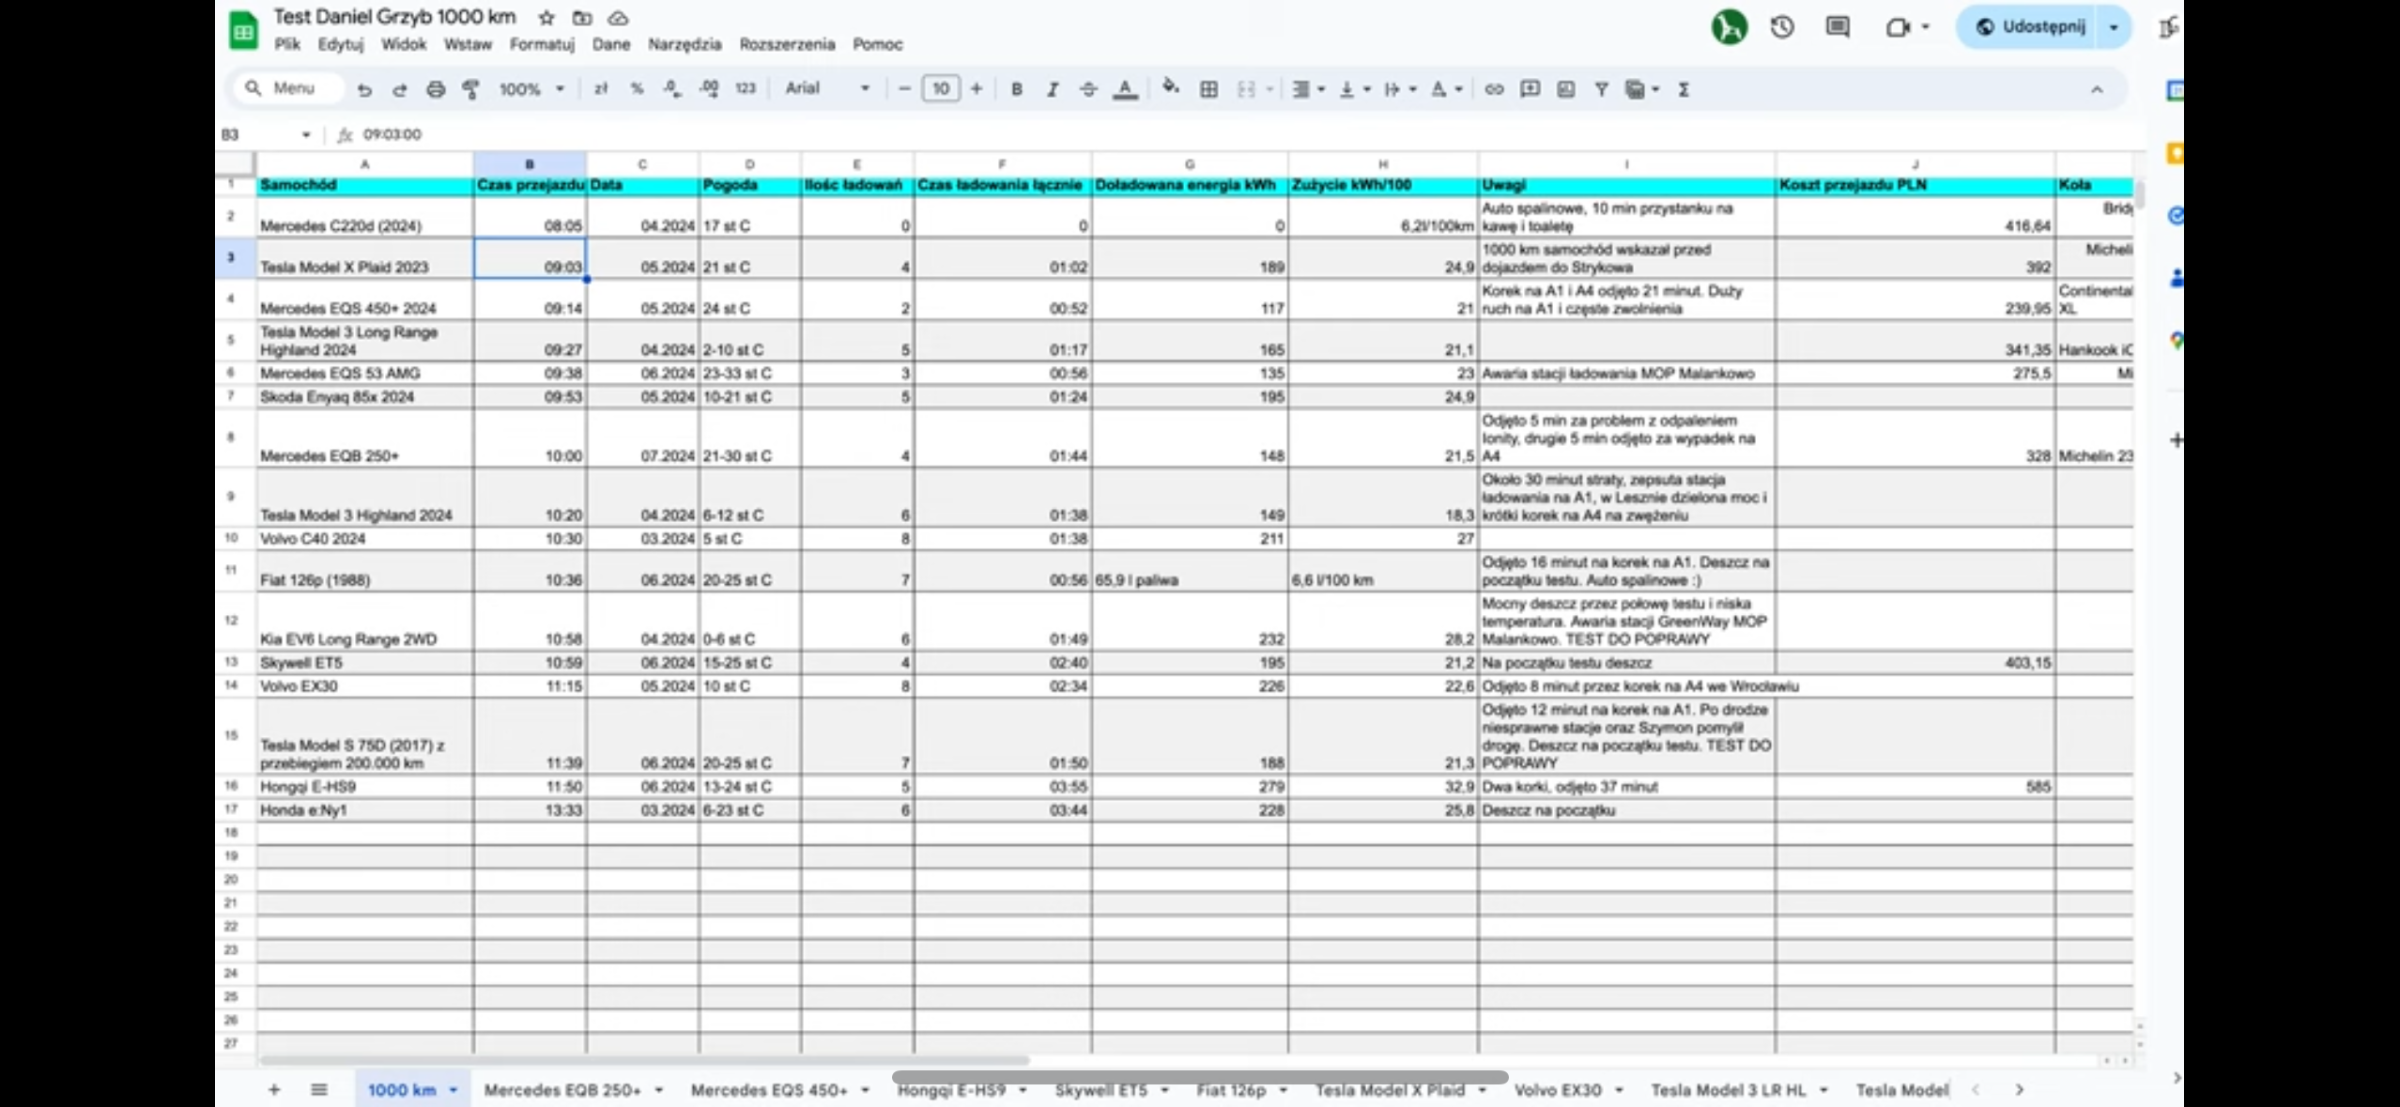Image resolution: width=2400 pixels, height=1107 pixels.
Task: Open the Formatuj menu
Action: [x=542, y=44]
